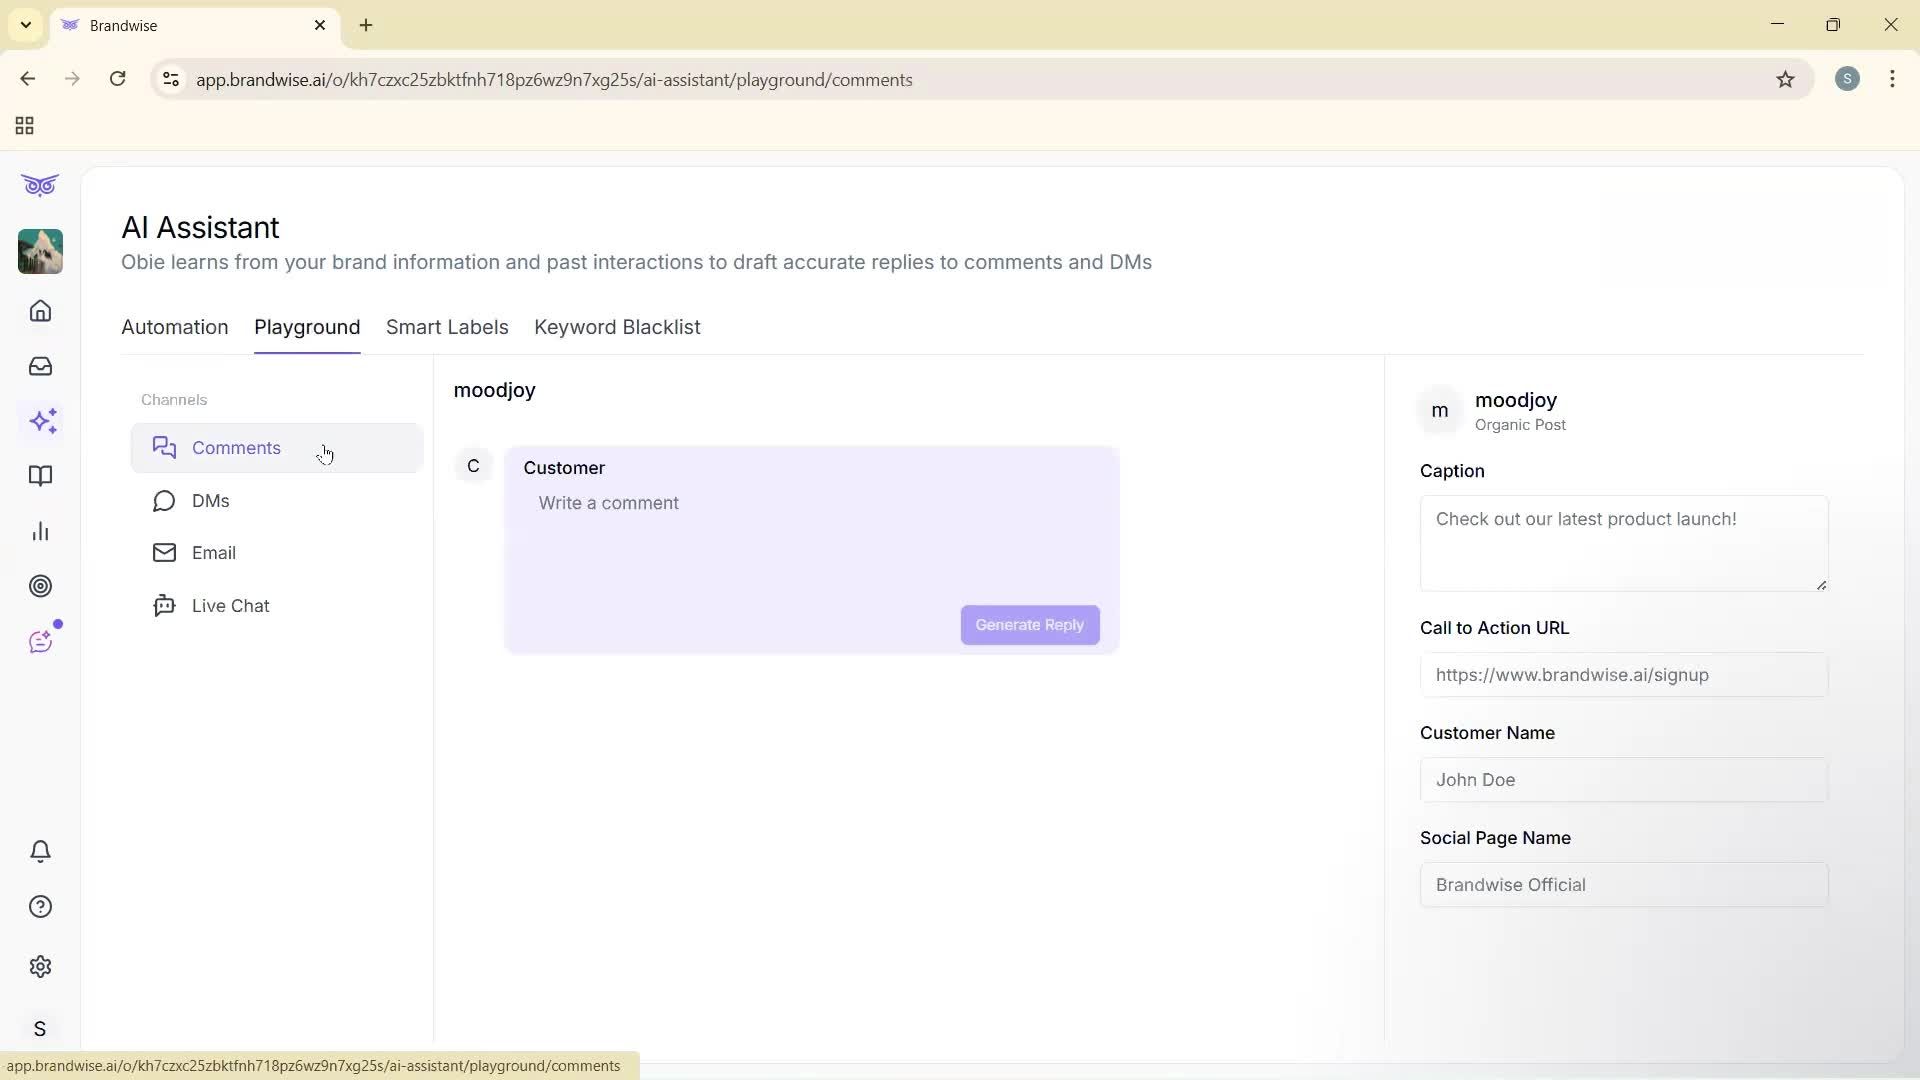Open the browser tab search chevron

click(x=25, y=25)
